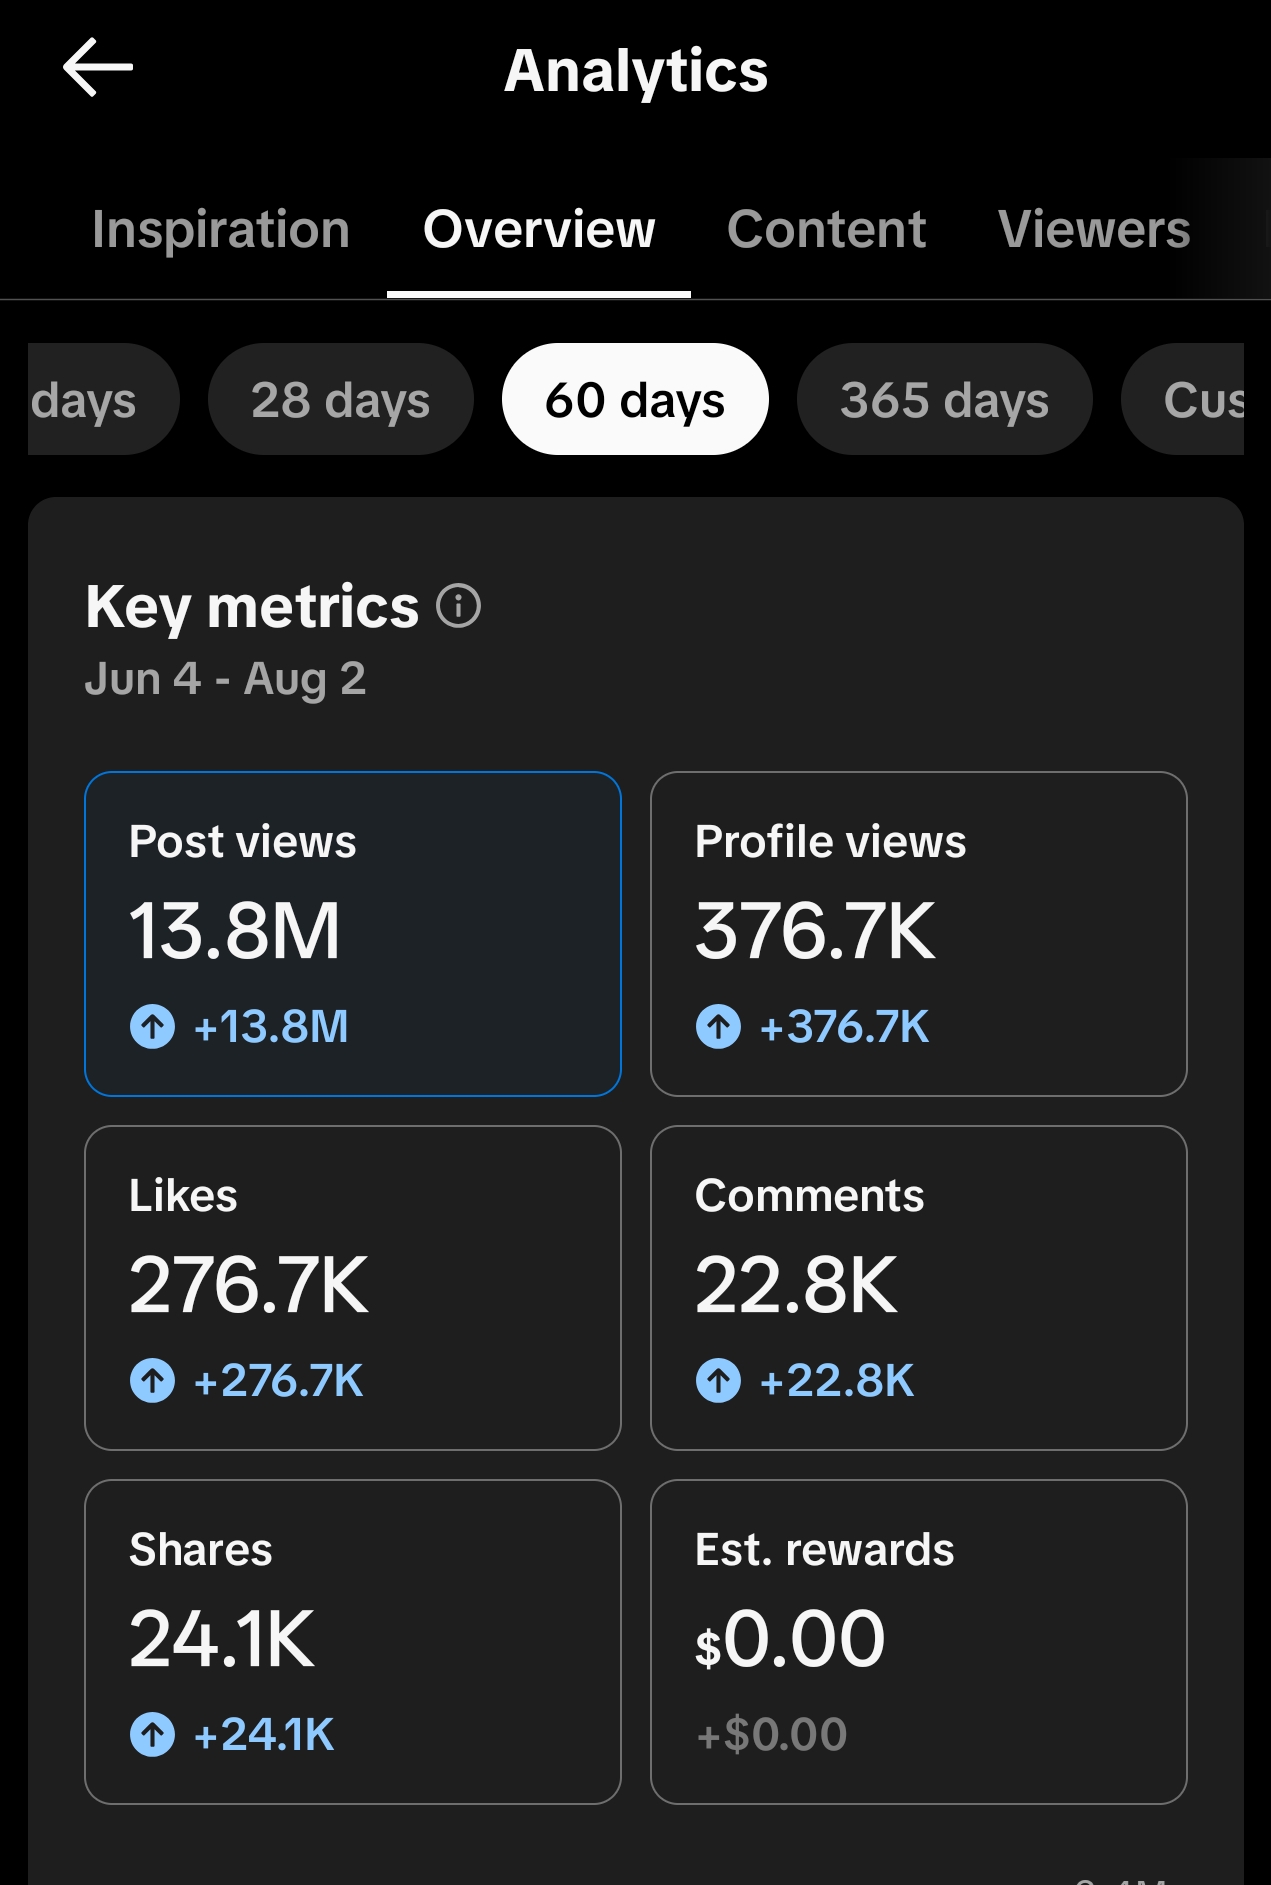Viewport: 1271px width, 1885px height.
Task: Choose the 28 days range
Action: [x=341, y=399]
